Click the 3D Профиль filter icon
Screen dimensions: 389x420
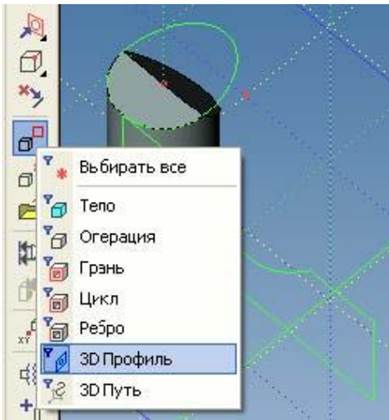[56, 359]
